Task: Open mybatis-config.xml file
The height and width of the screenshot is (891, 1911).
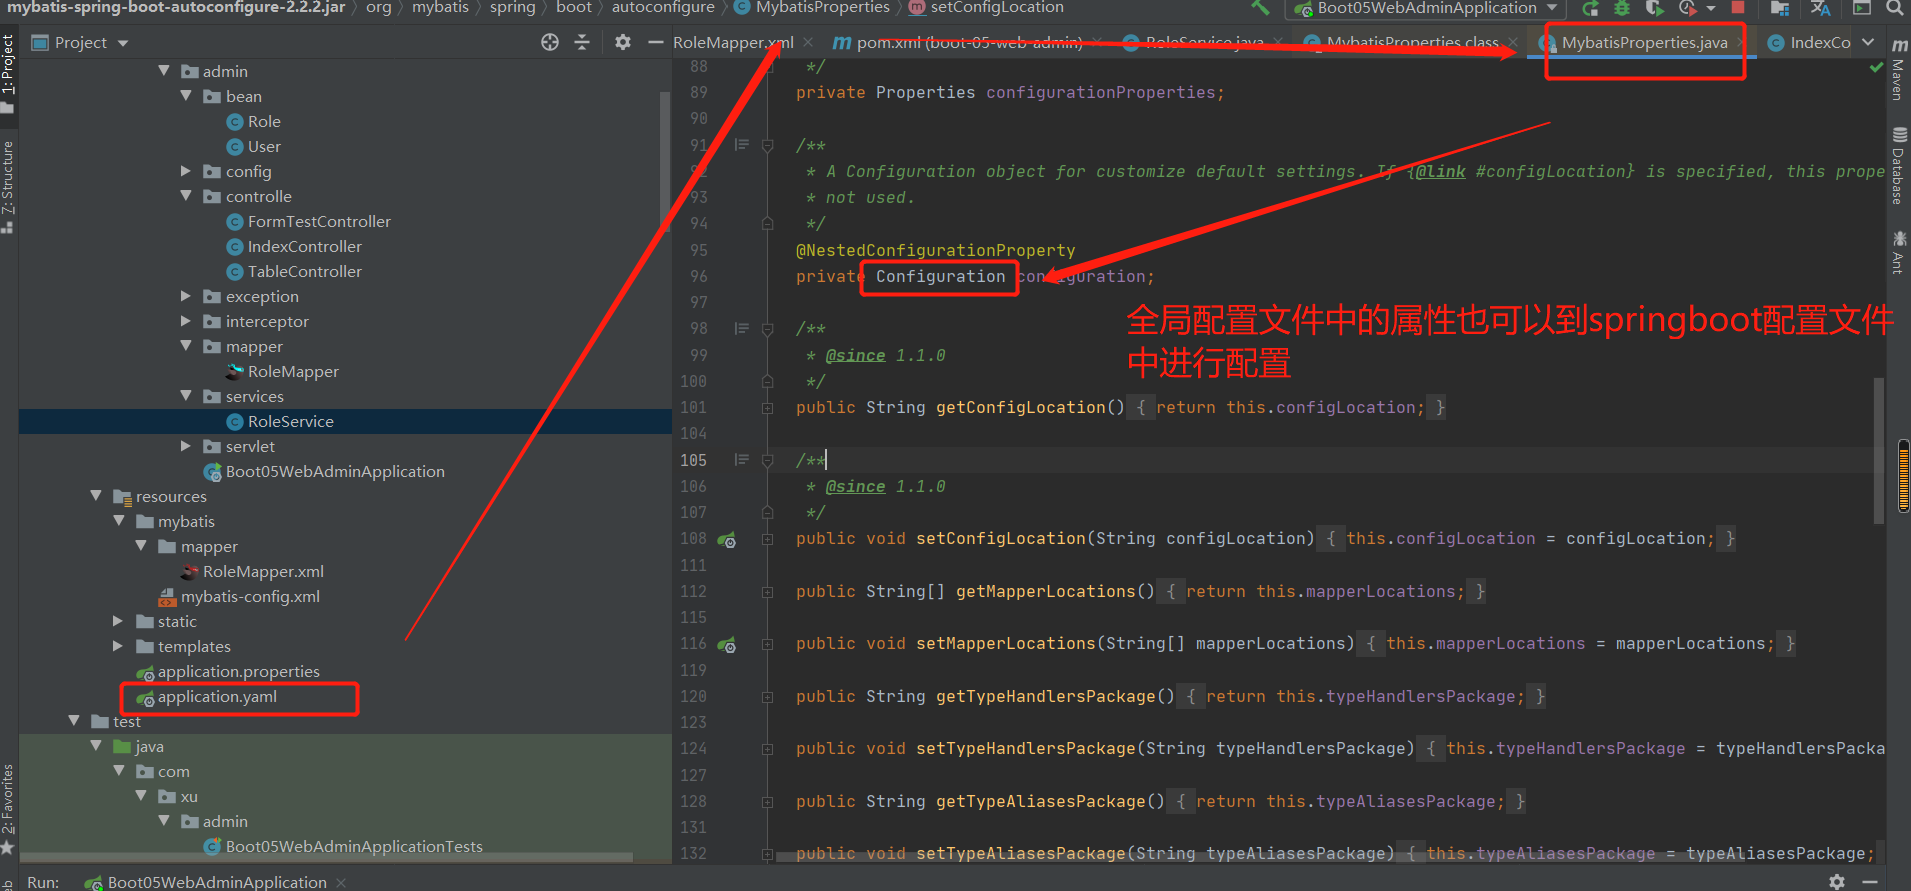Action: [240, 596]
